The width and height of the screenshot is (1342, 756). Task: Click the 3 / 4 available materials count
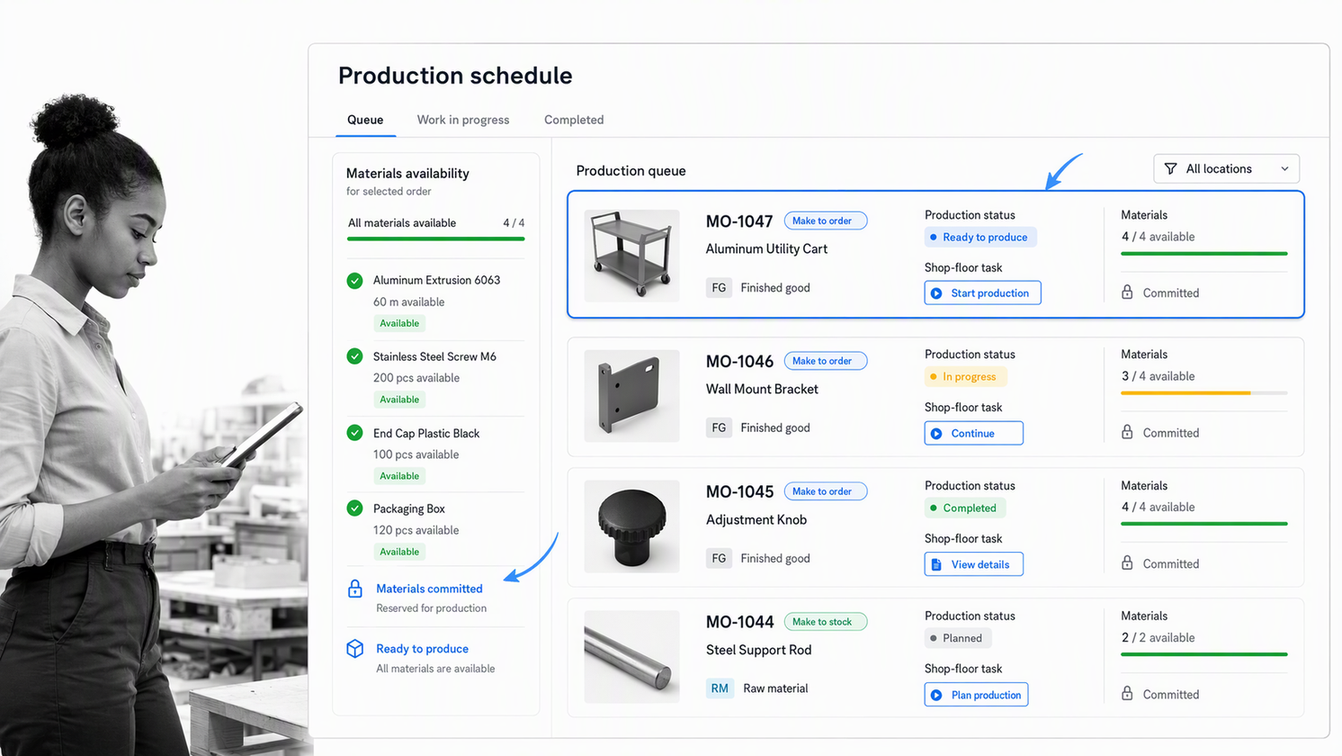coord(1158,377)
